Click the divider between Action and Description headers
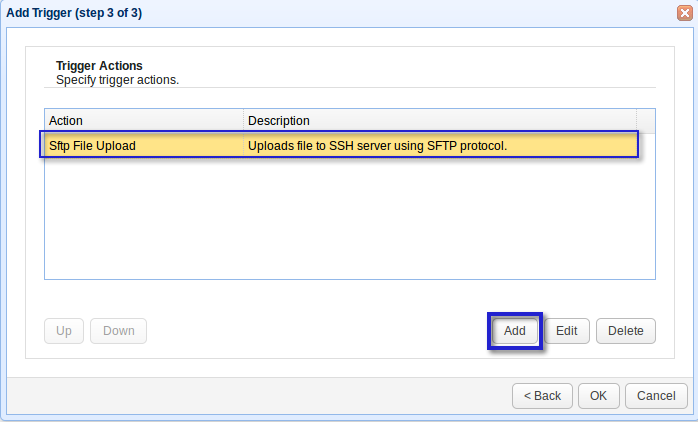The height and width of the screenshot is (422, 698). coord(243,121)
